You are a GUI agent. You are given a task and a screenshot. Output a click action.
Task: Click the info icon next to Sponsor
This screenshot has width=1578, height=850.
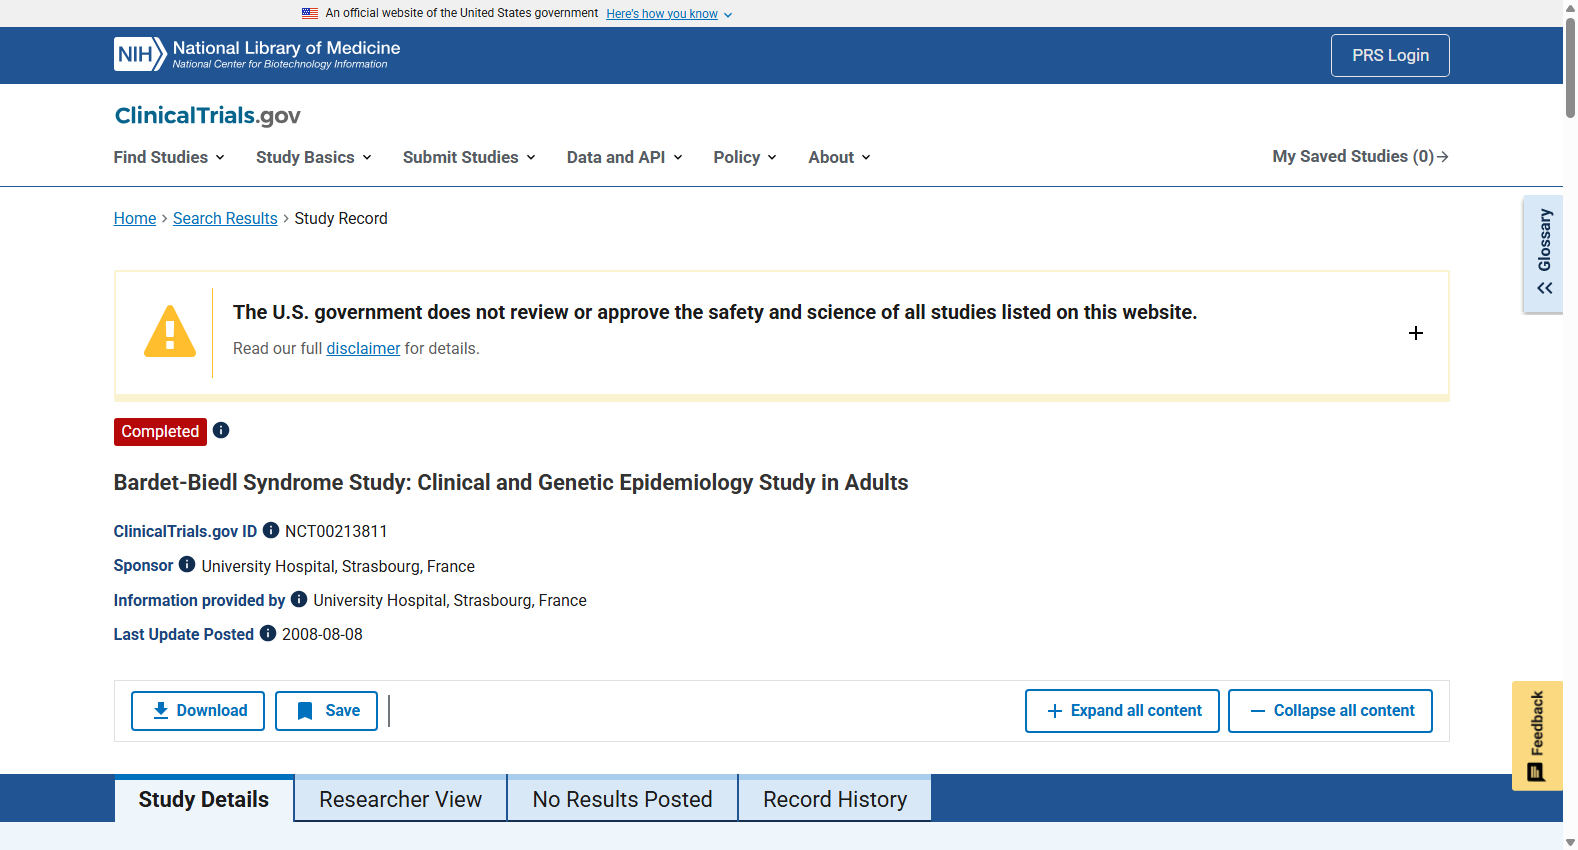pyautogui.click(x=187, y=564)
